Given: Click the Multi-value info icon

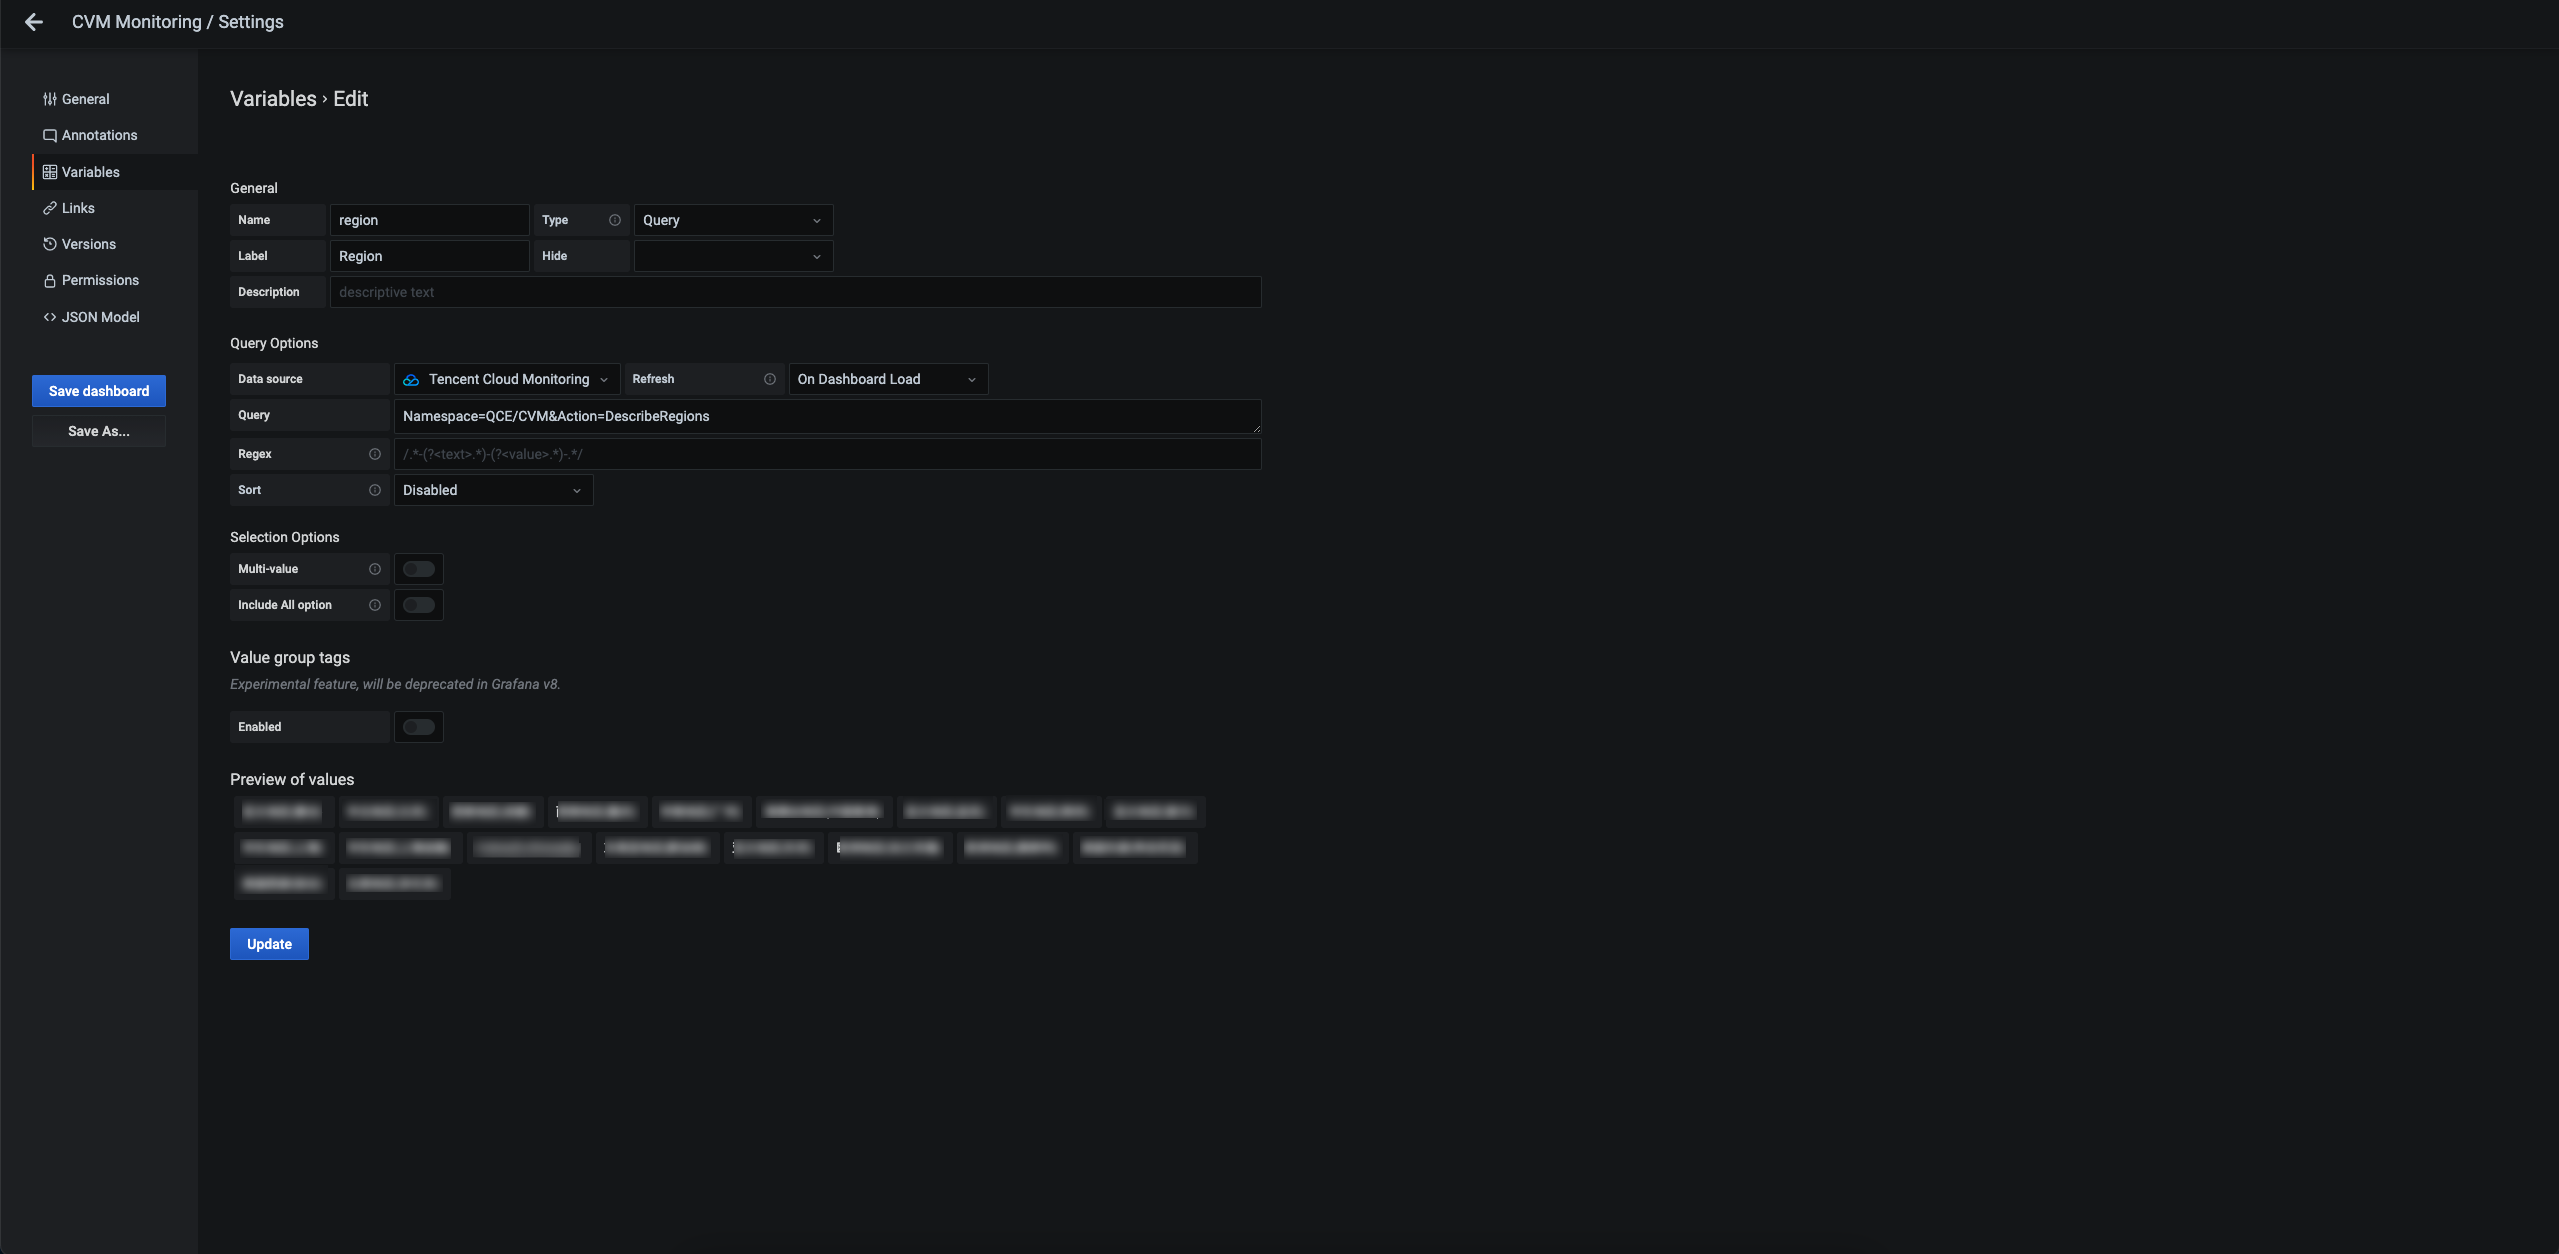Looking at the screenshot, I should coord(375,569).
